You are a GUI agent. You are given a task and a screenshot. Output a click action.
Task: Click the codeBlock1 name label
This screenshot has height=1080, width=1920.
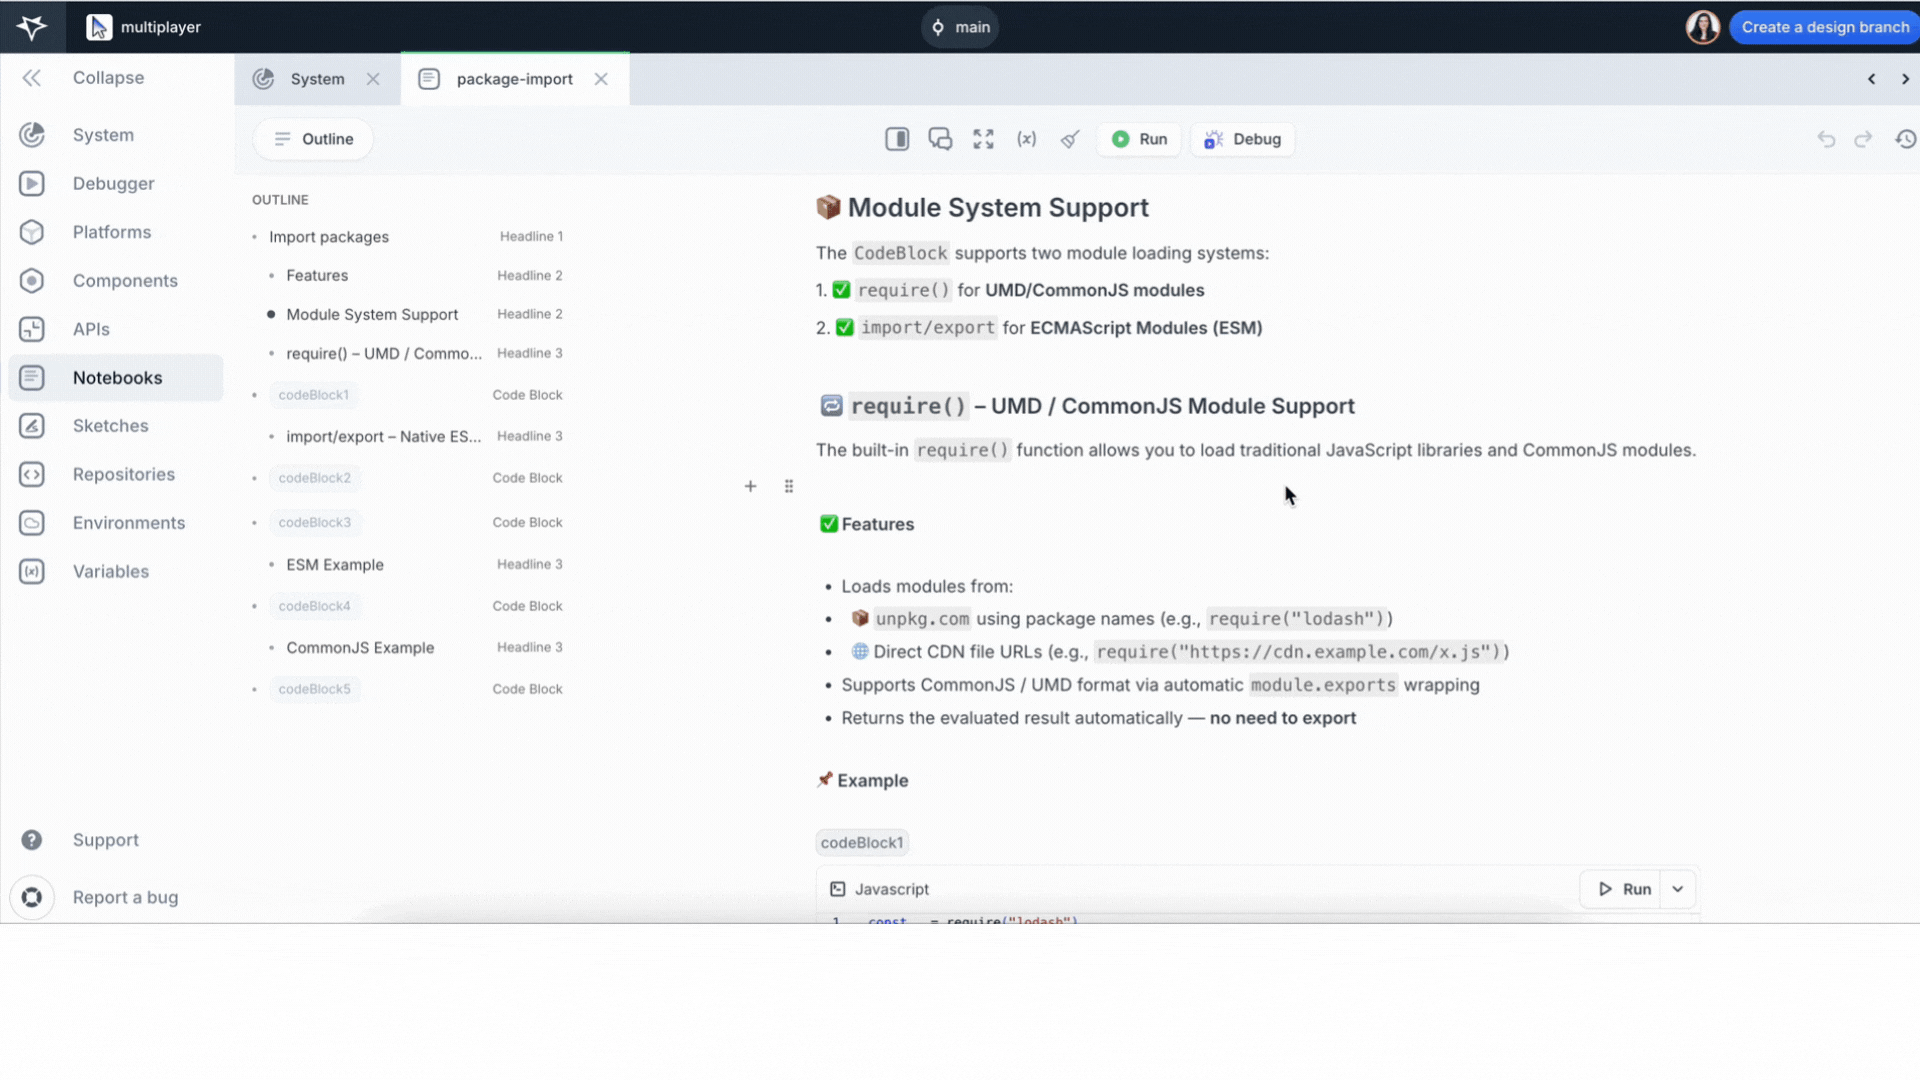point(862,843)
